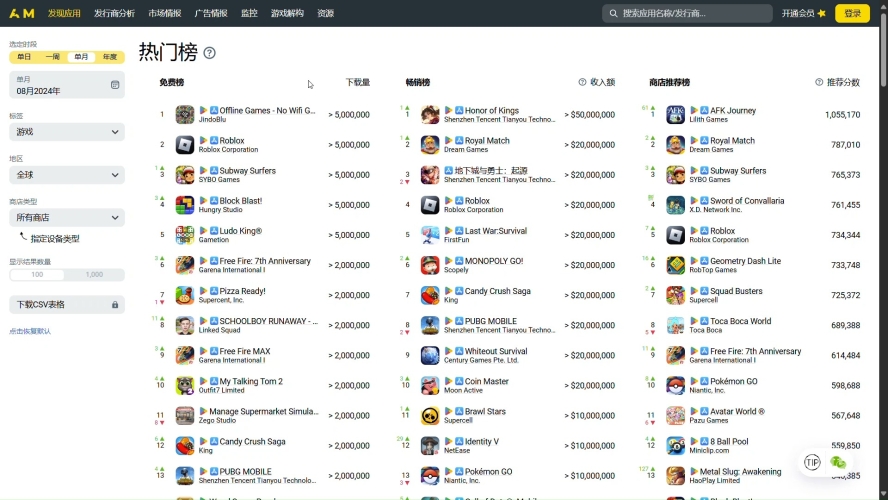Click > $50,000,000 revenue value
The image size is (888, 500).
click(x=590, y=114)
